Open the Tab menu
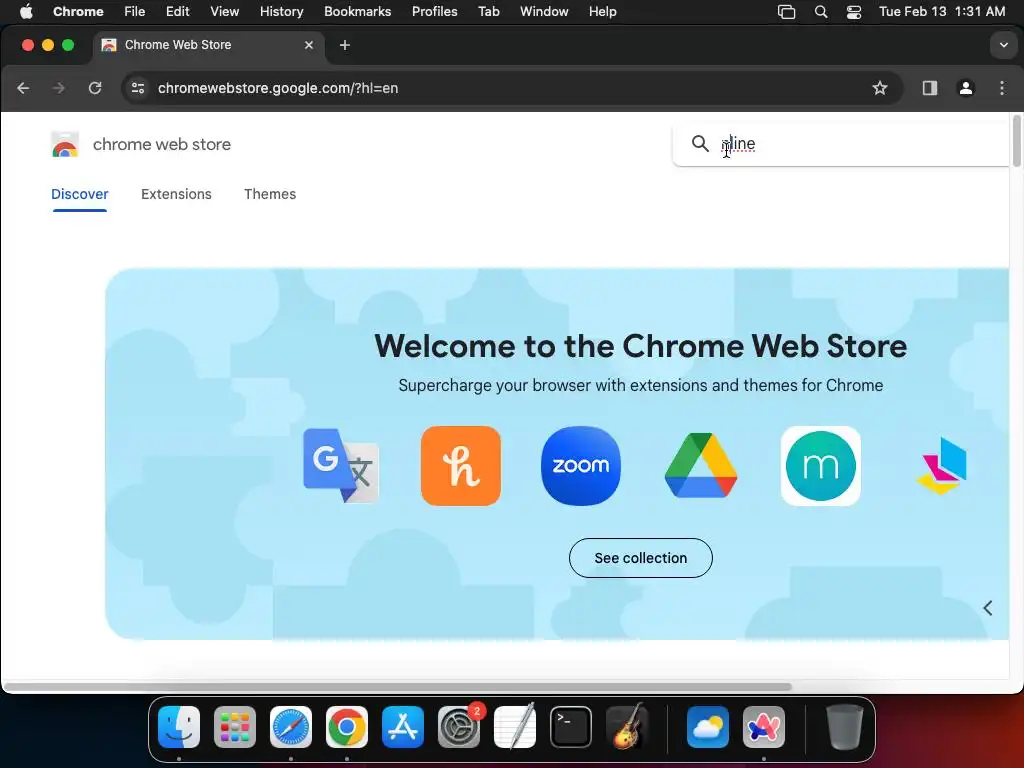Screen dimensions: 1024x768 coord(488,12)
